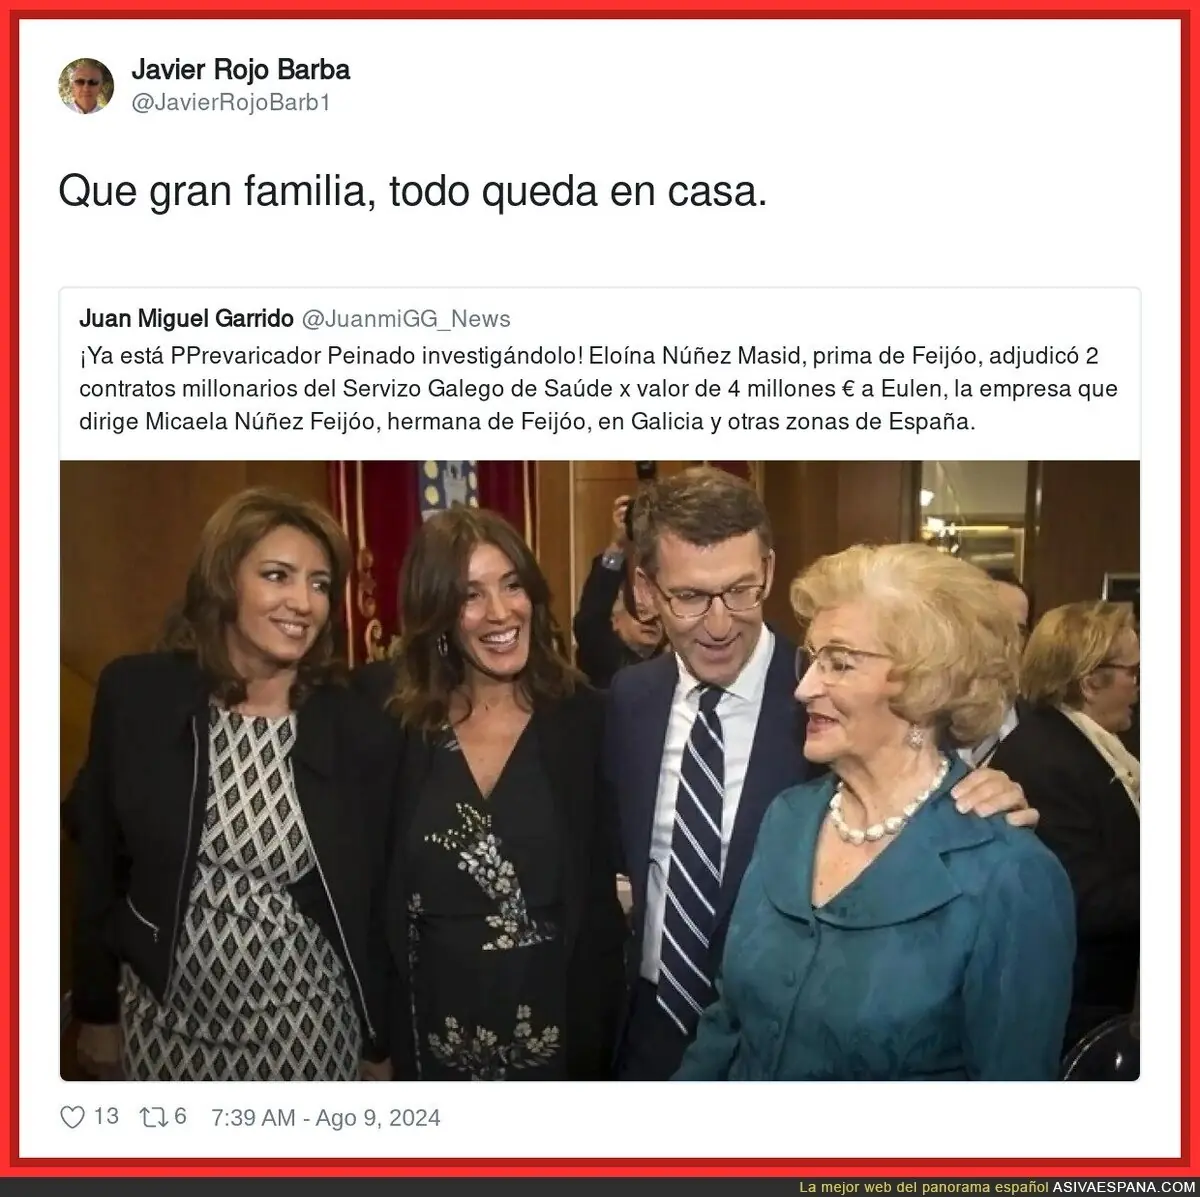Open the quoted tweet body text
The height and width of the screenshot is (1197, 1200).
[x=599, y=388]
